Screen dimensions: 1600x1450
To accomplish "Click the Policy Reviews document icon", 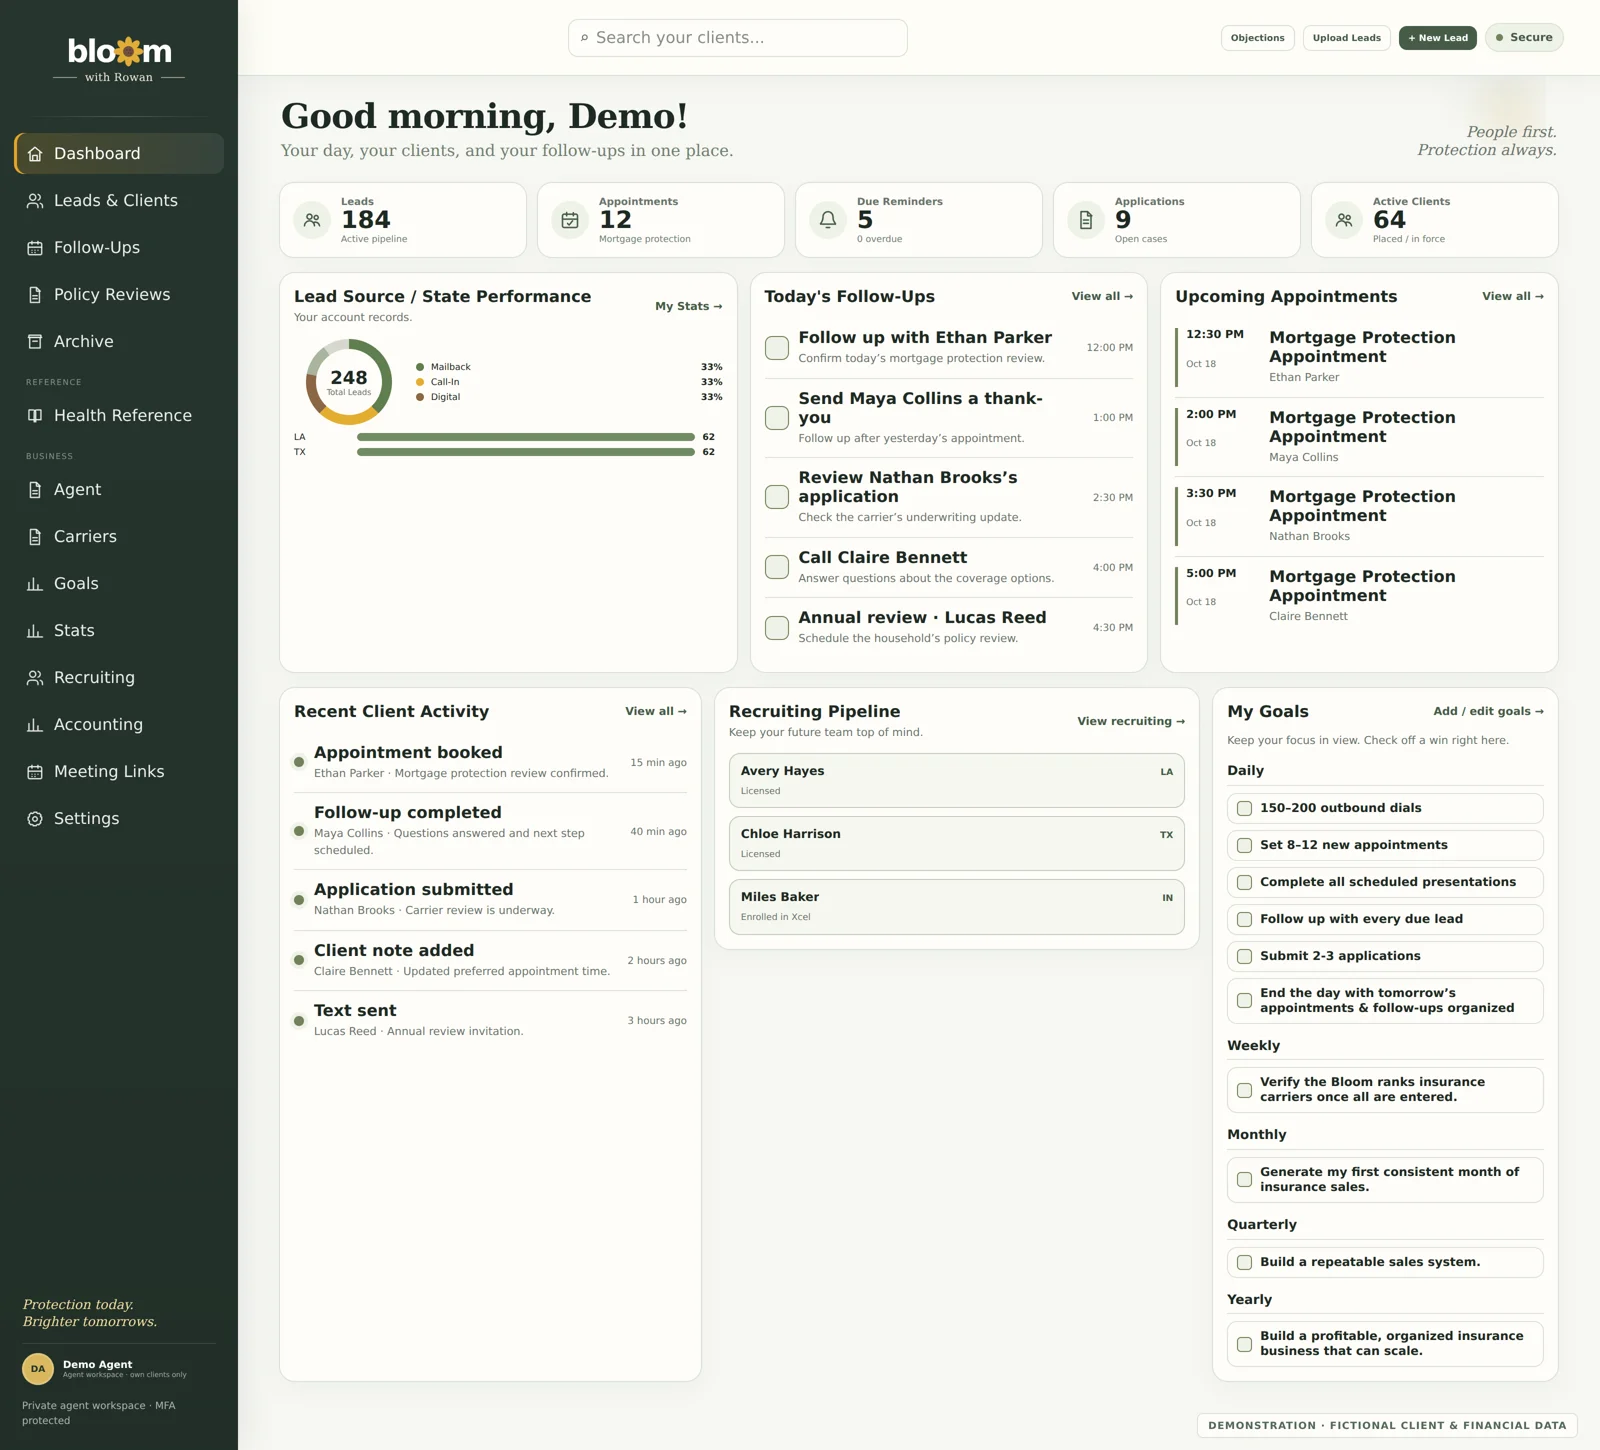I will [x=35, y=295].
